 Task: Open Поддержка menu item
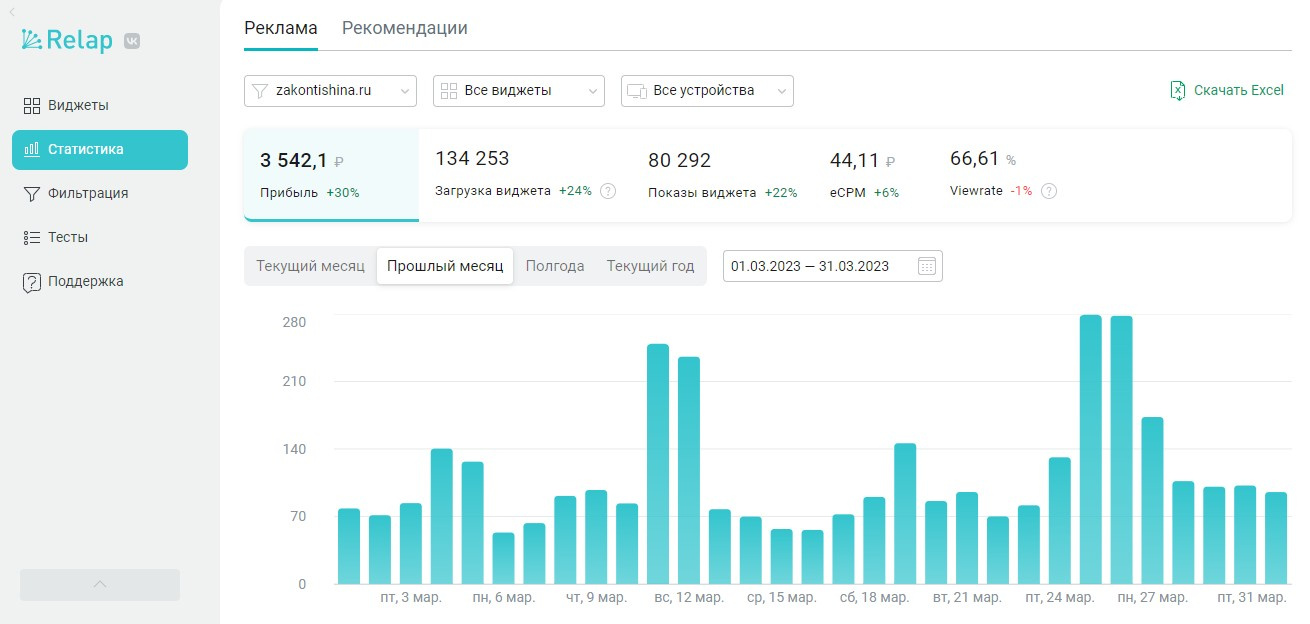click(100, 281)
